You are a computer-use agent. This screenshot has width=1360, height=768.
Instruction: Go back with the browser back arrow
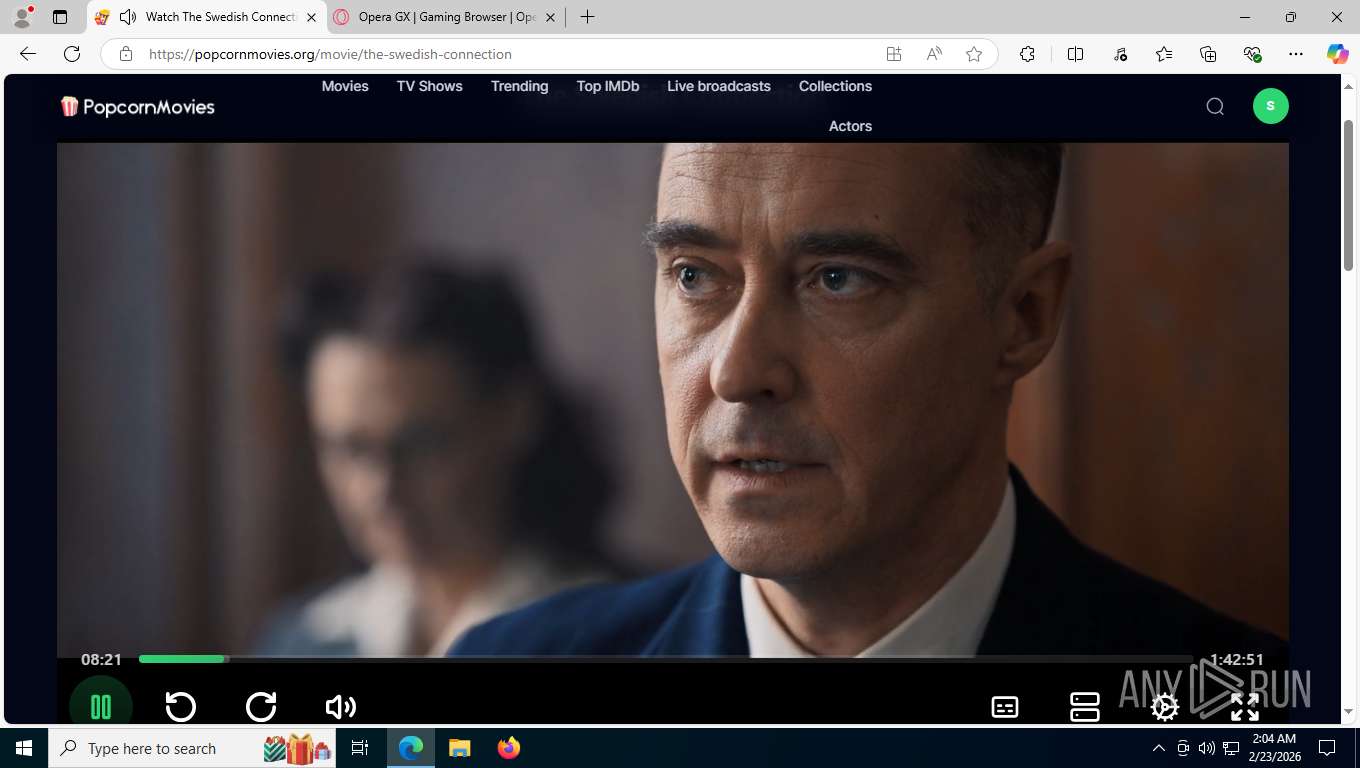pyautogui.click(x=28, y=54)
